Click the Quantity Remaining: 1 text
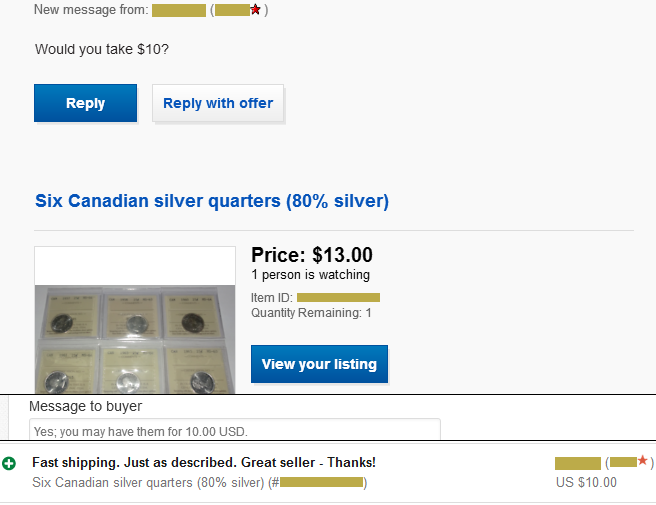The image size is (656, 505). (311, 313)
